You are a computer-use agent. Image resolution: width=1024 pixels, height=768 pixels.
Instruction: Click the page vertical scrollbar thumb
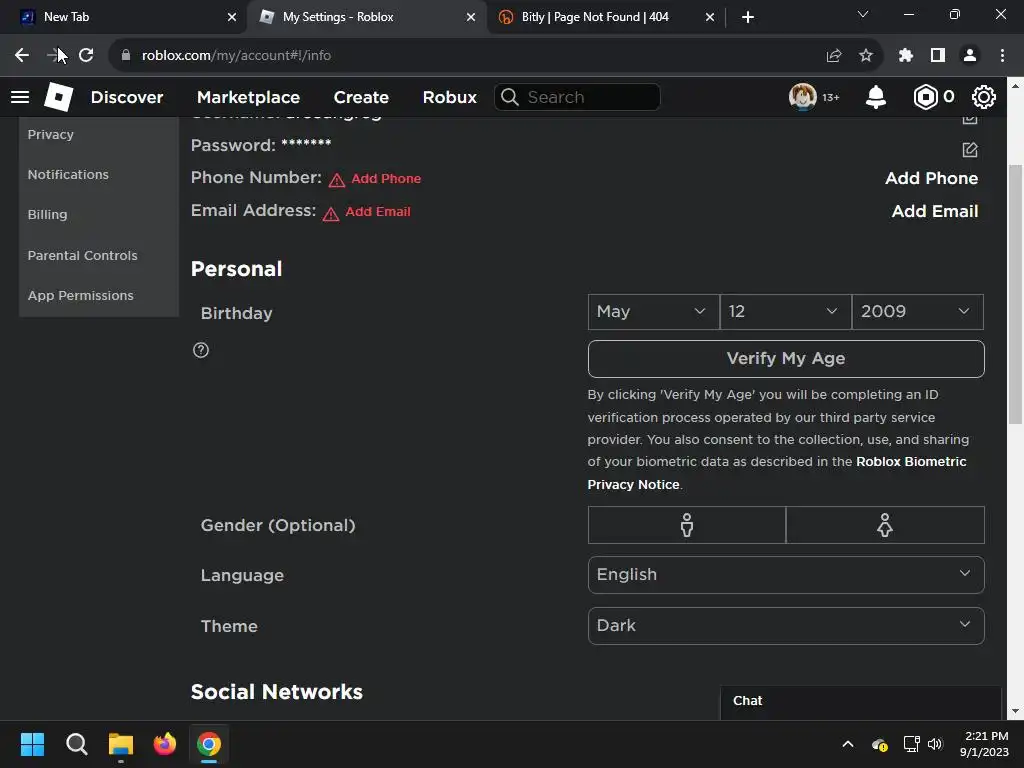click(x=1015, y=294)
